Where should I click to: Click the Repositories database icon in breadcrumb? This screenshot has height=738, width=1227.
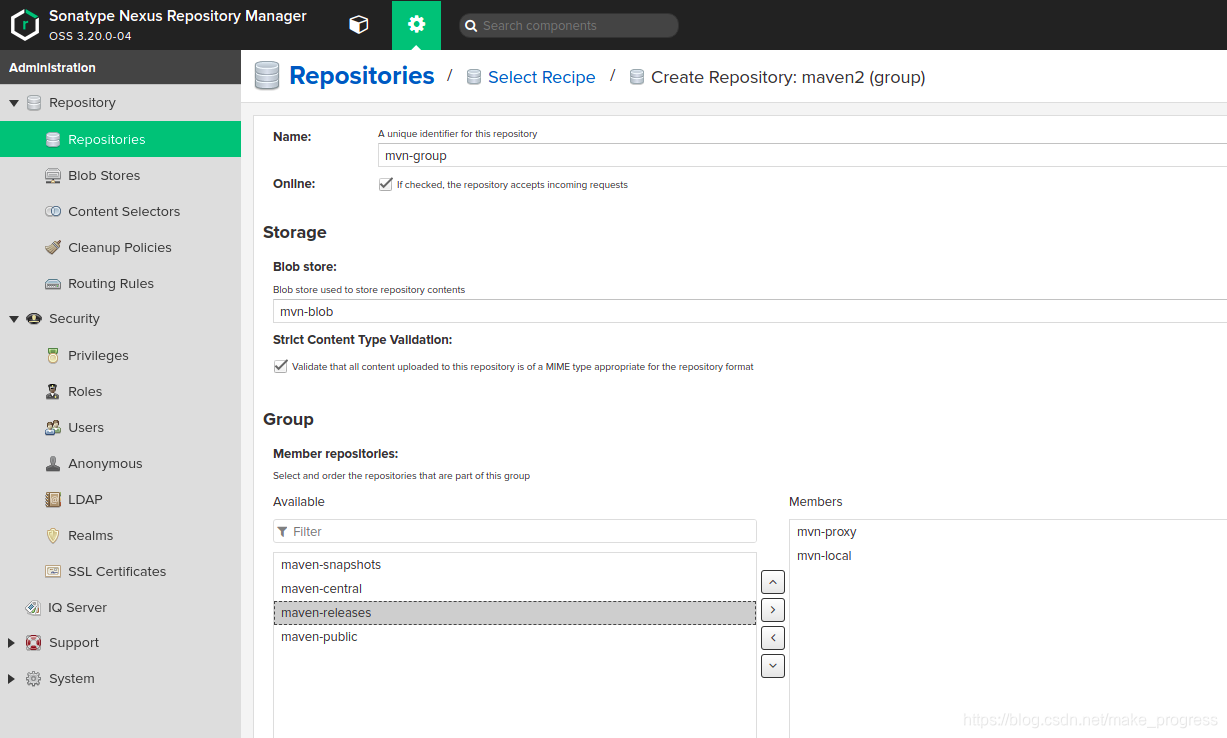pos(267,76)
